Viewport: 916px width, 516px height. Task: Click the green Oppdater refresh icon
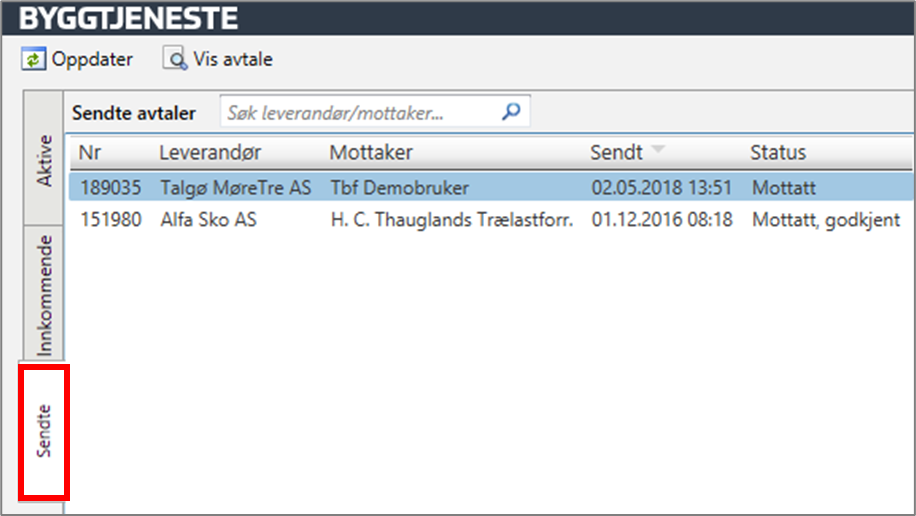pos(33,60)
